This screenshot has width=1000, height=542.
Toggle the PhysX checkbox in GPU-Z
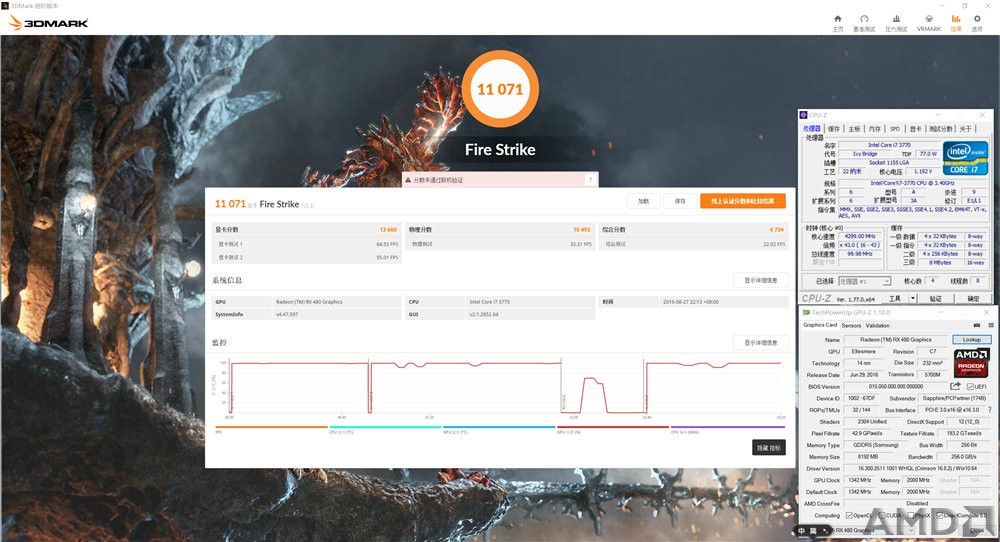[x=912, y=515]
